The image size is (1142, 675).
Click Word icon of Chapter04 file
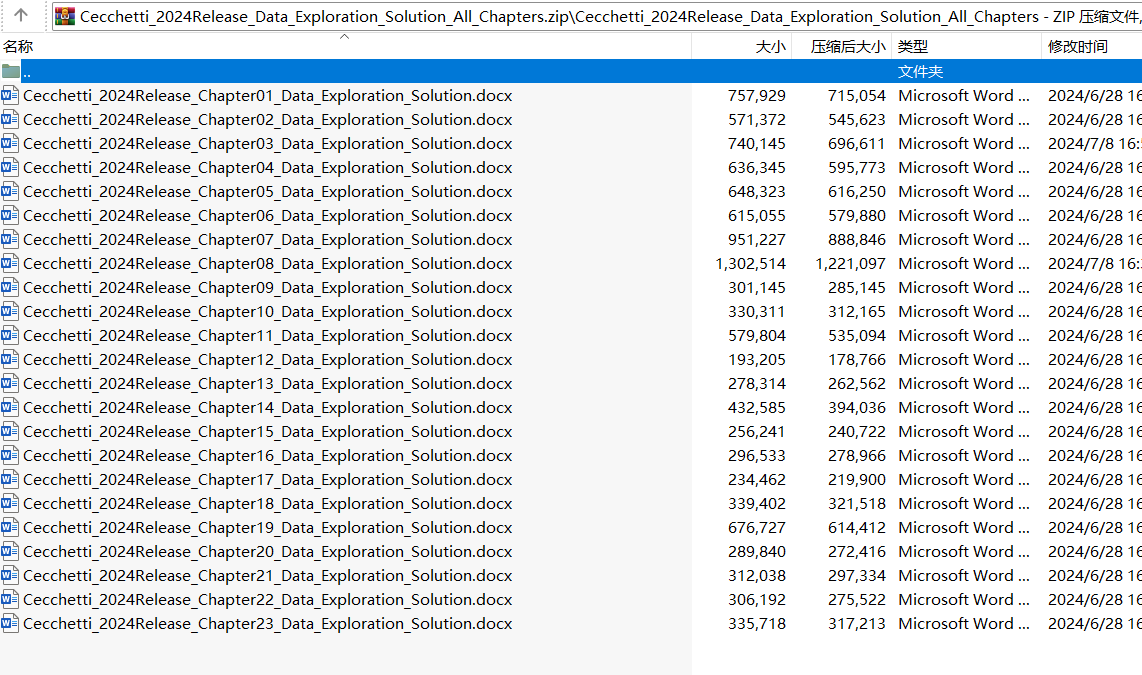10,167
